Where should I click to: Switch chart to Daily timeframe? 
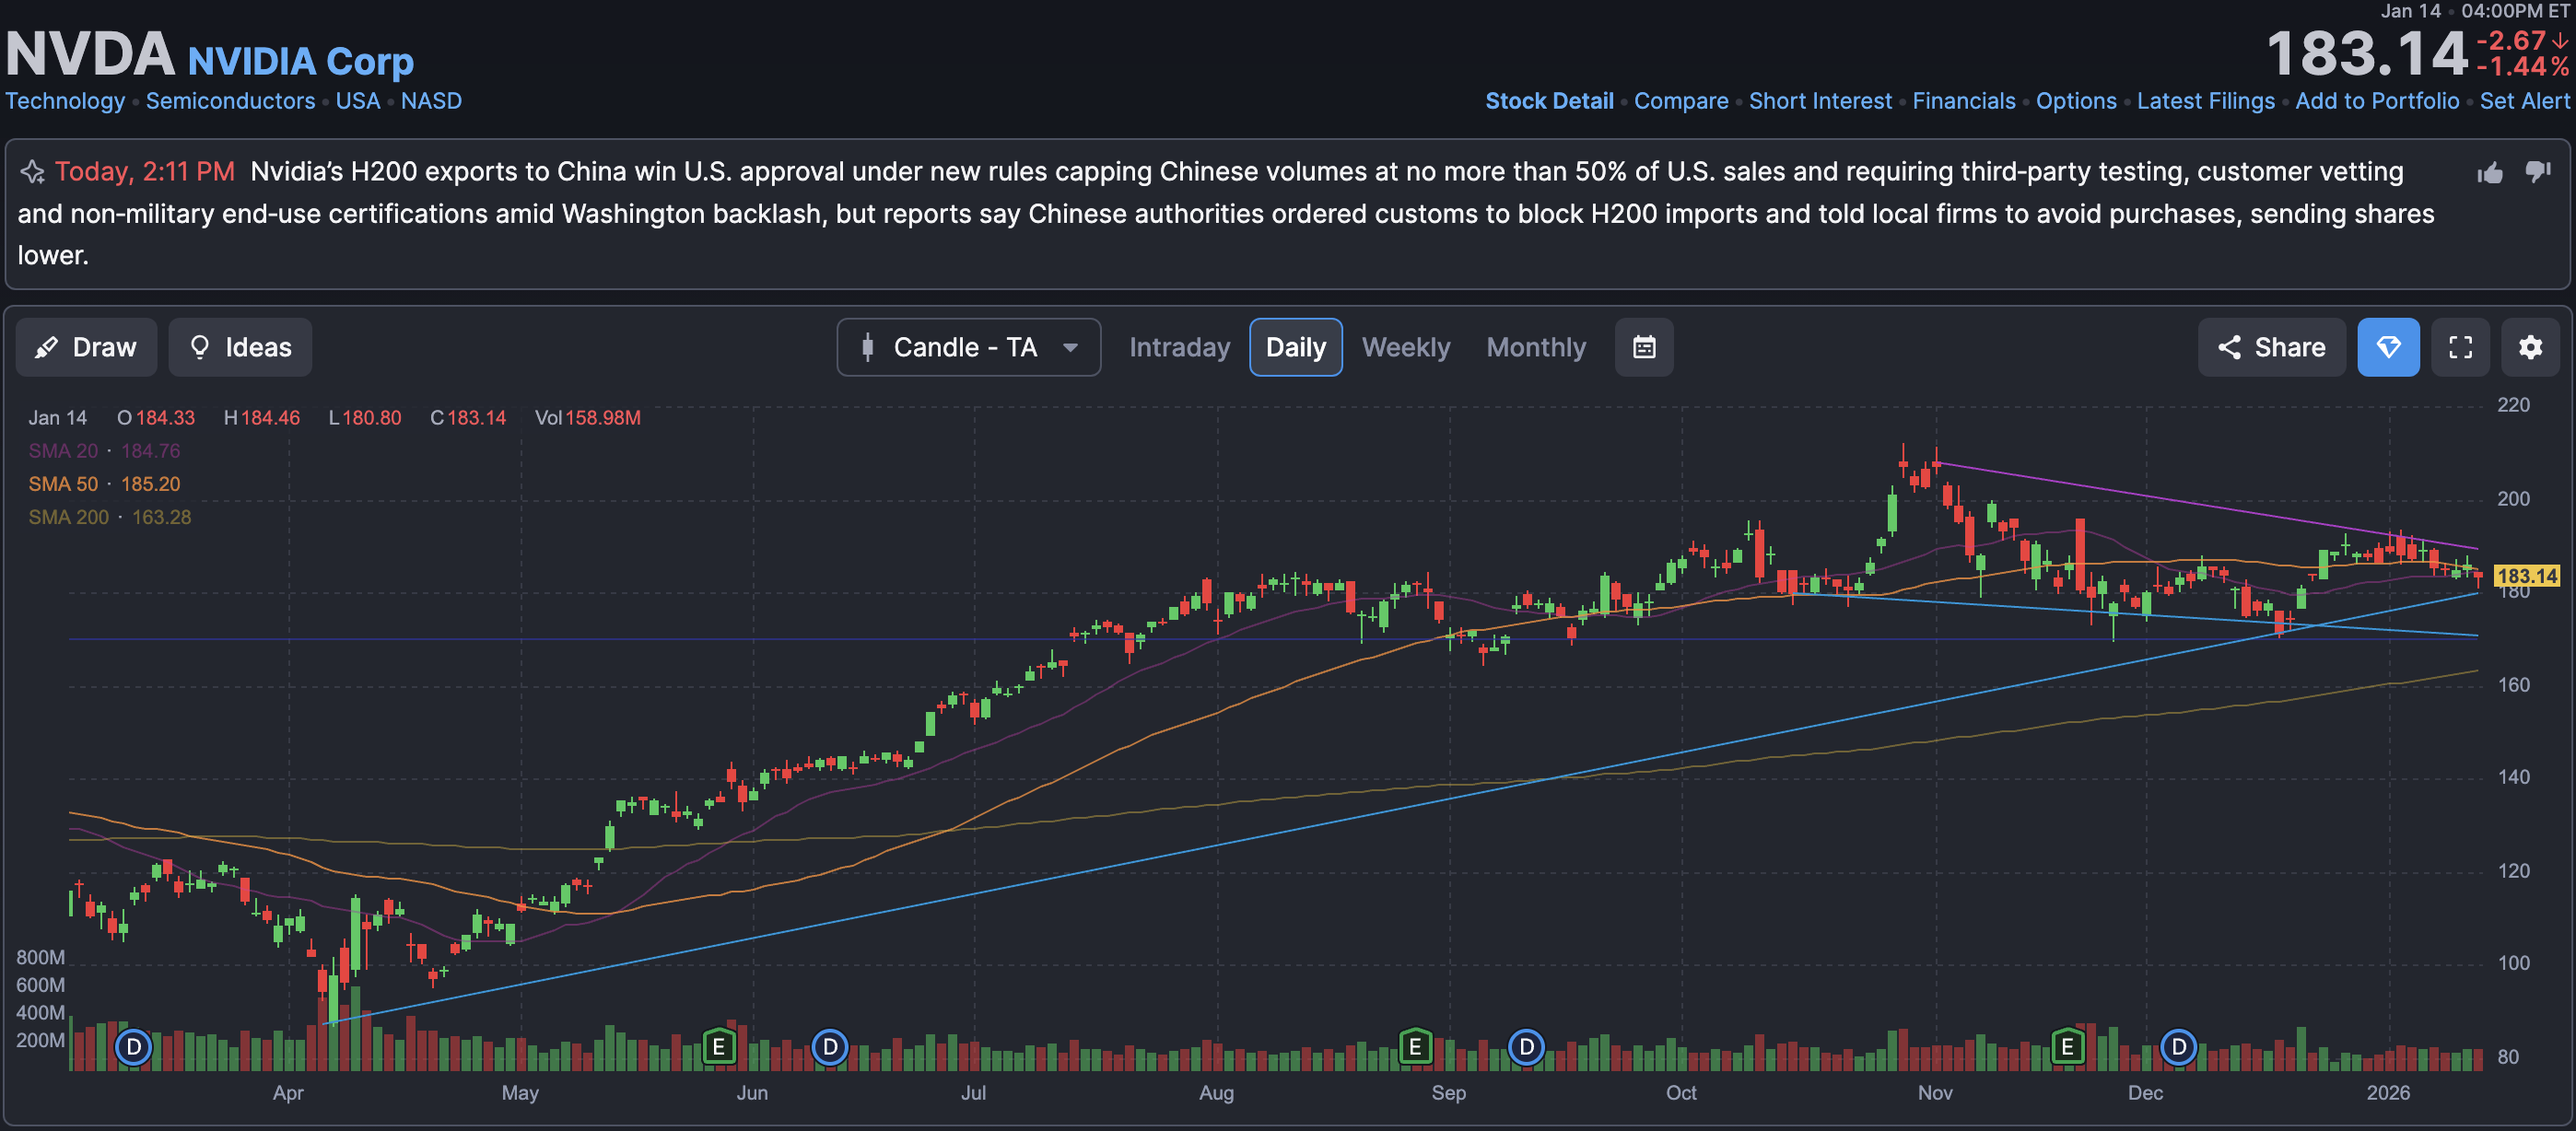pyautogui.click(x=1295, y=347)
